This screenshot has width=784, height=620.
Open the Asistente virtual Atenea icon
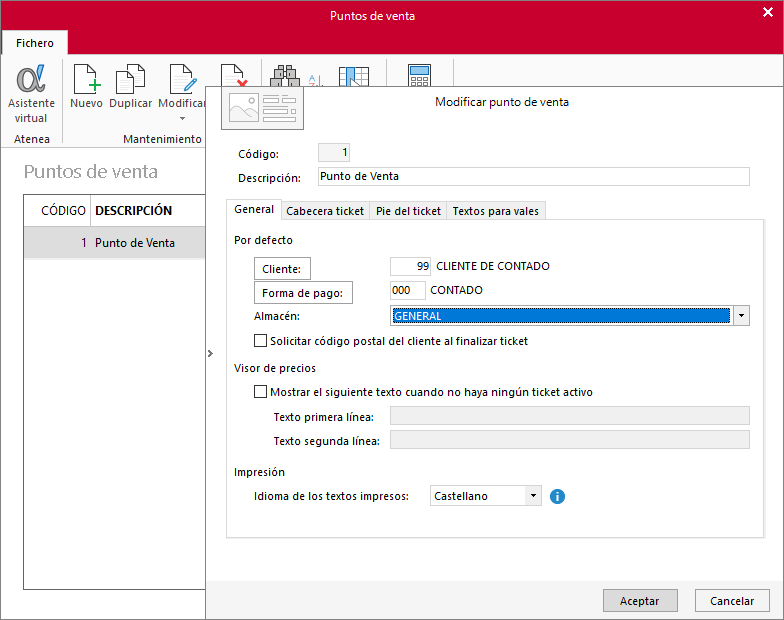[x=31, y=79]
